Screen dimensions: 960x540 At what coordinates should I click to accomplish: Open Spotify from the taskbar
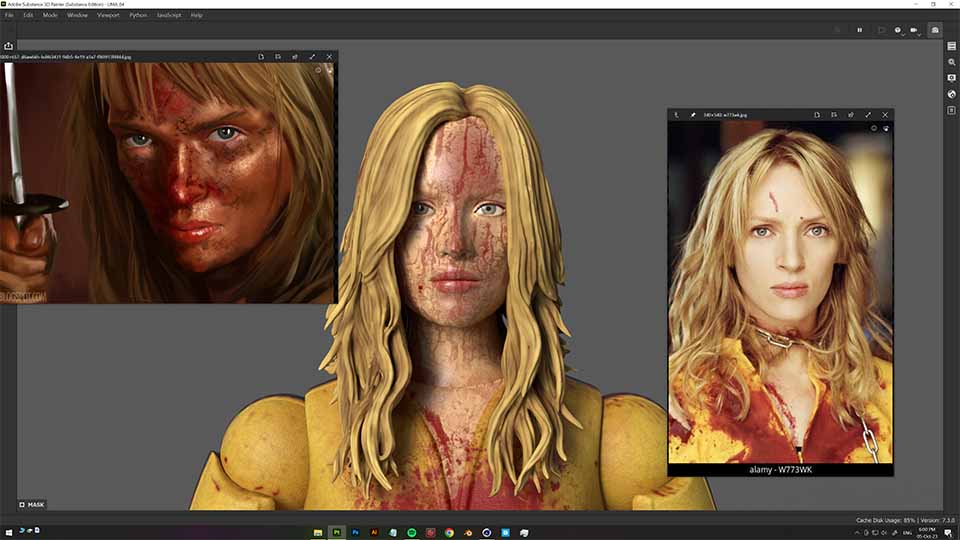click(411, 533)
